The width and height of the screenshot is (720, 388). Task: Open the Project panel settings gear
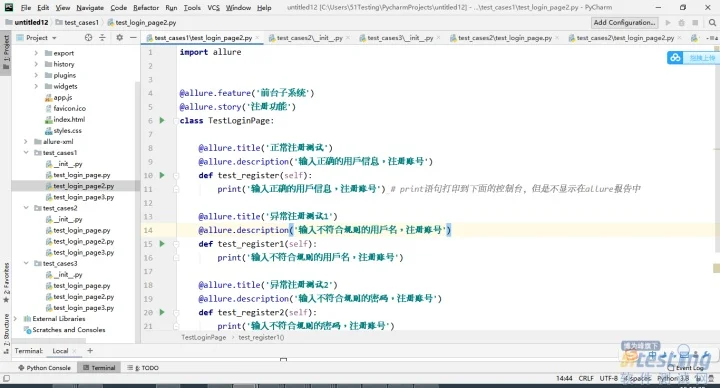pos(119,38)
